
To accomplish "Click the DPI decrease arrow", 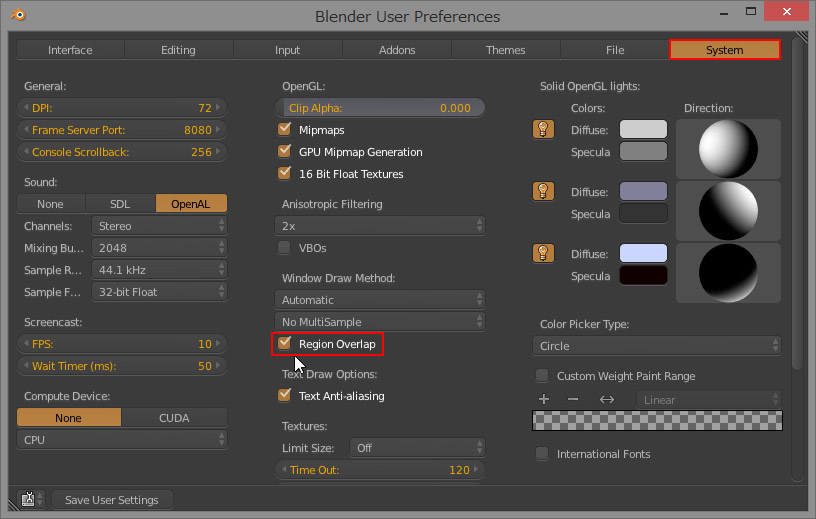I will click(26, 108).
